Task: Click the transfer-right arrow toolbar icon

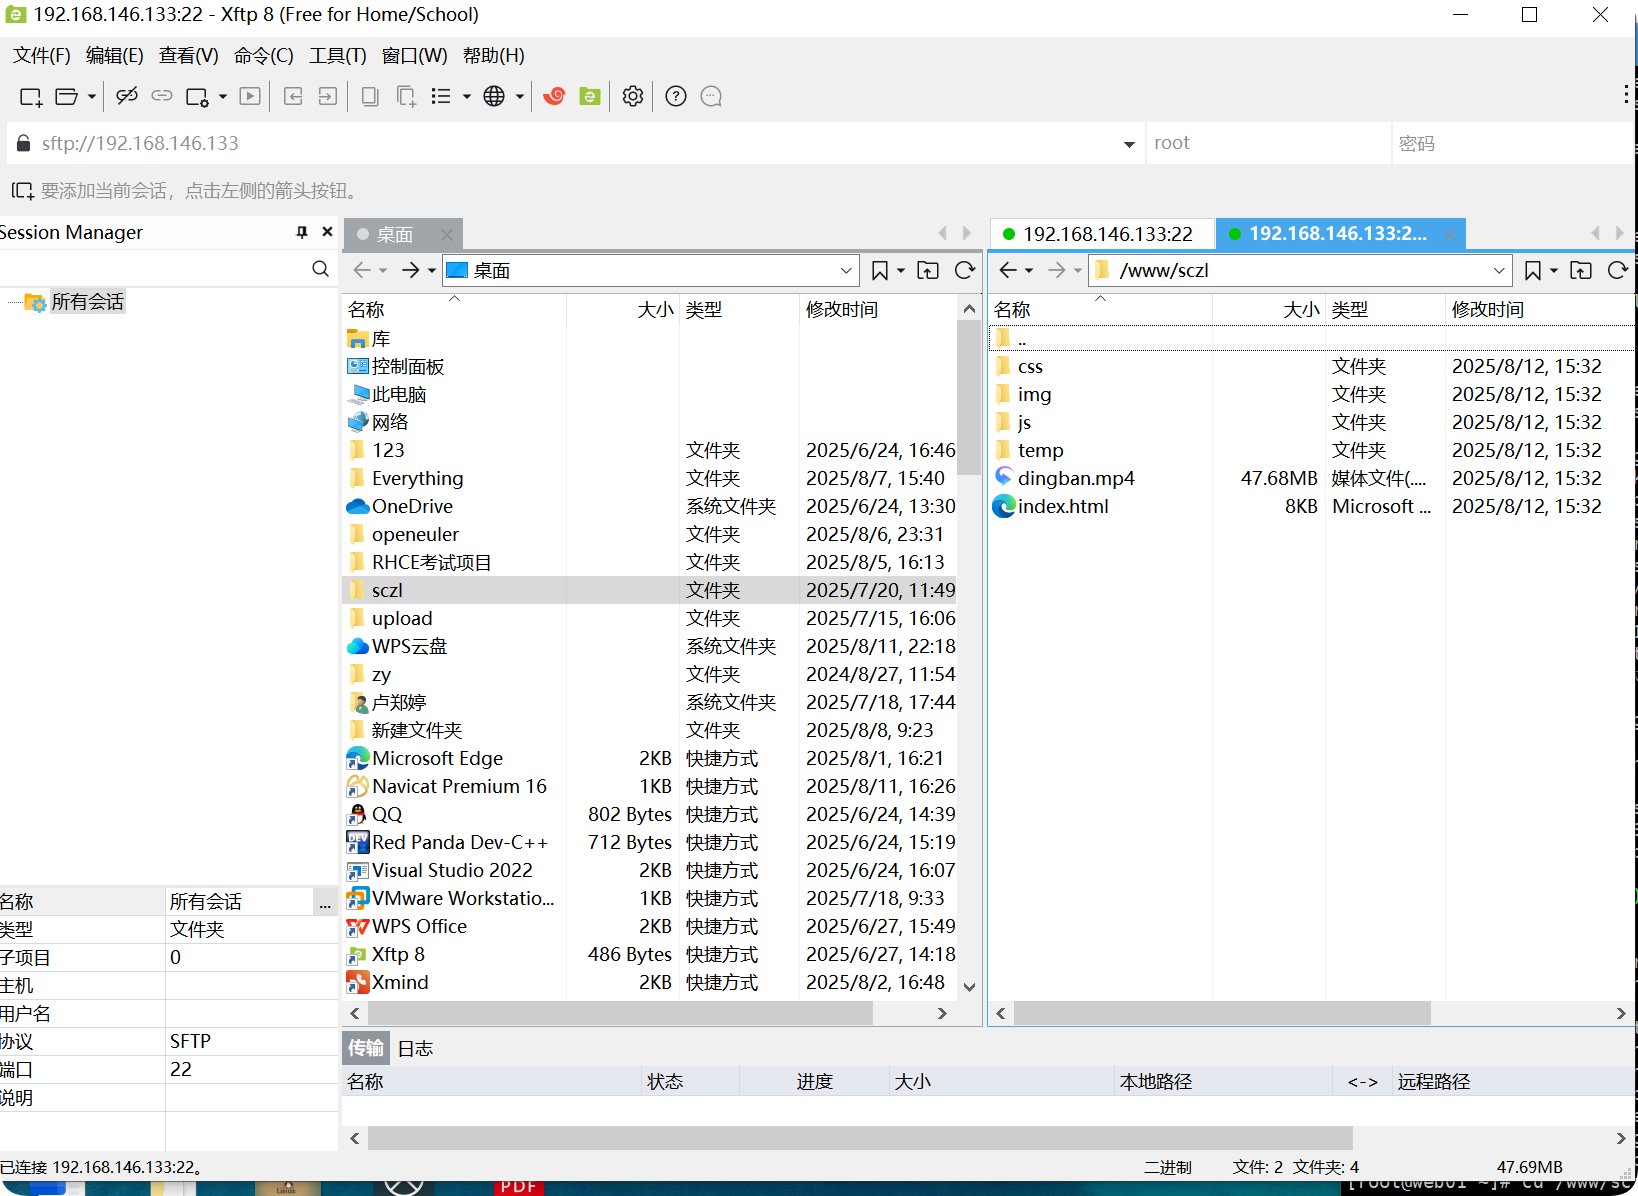Action: tap(328, 96)
